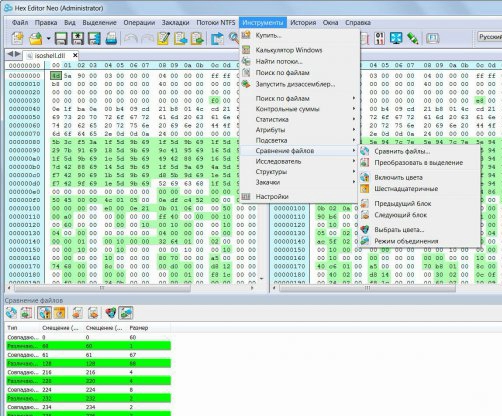Expand Контрольные суммы submenu

(x=299, y=109)
